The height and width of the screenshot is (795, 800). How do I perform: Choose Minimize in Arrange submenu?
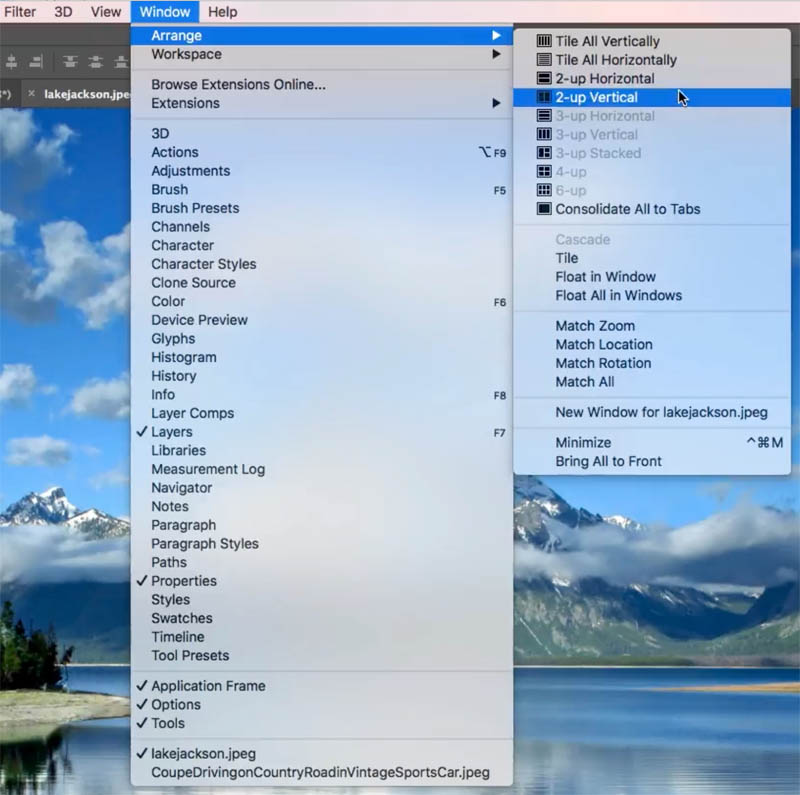pos(652,442)
